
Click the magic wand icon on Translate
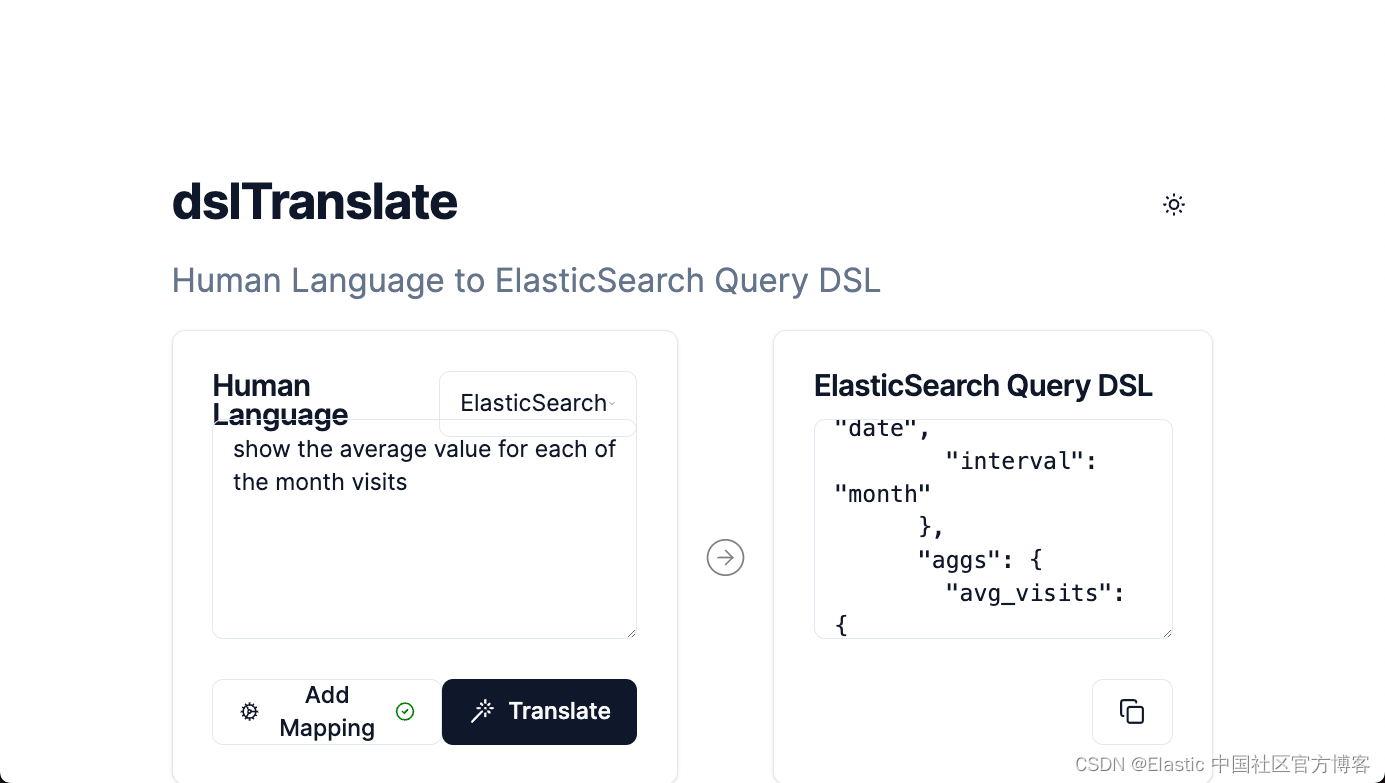(x=482, y=711)
